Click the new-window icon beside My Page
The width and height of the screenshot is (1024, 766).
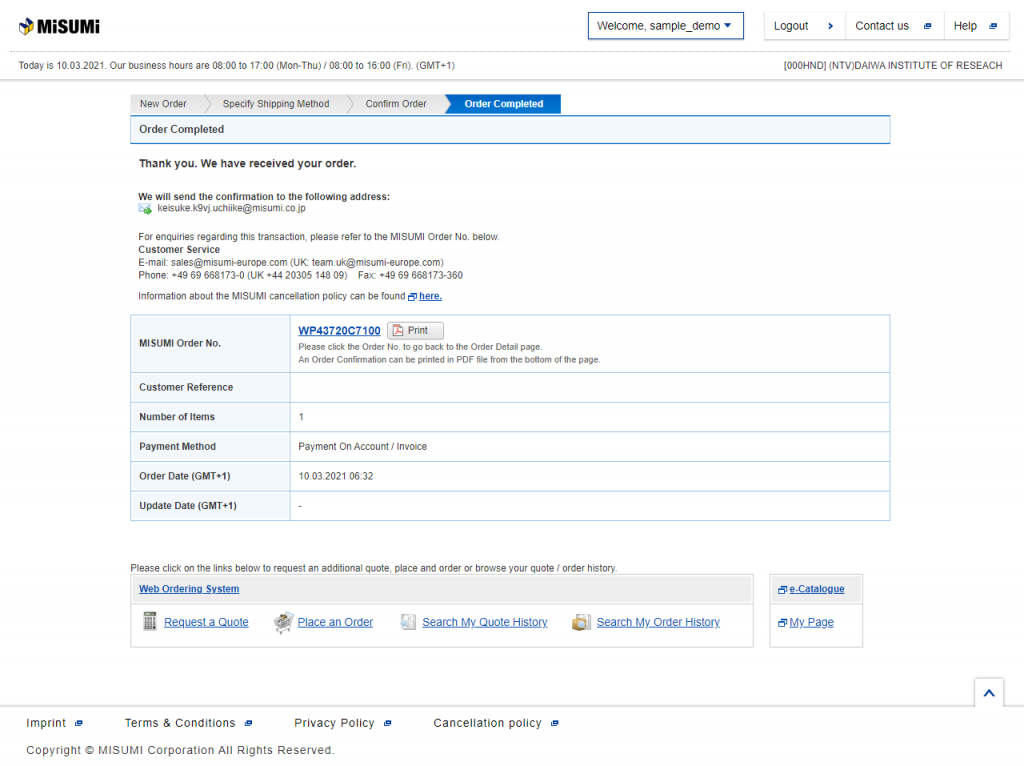point(782,623)
